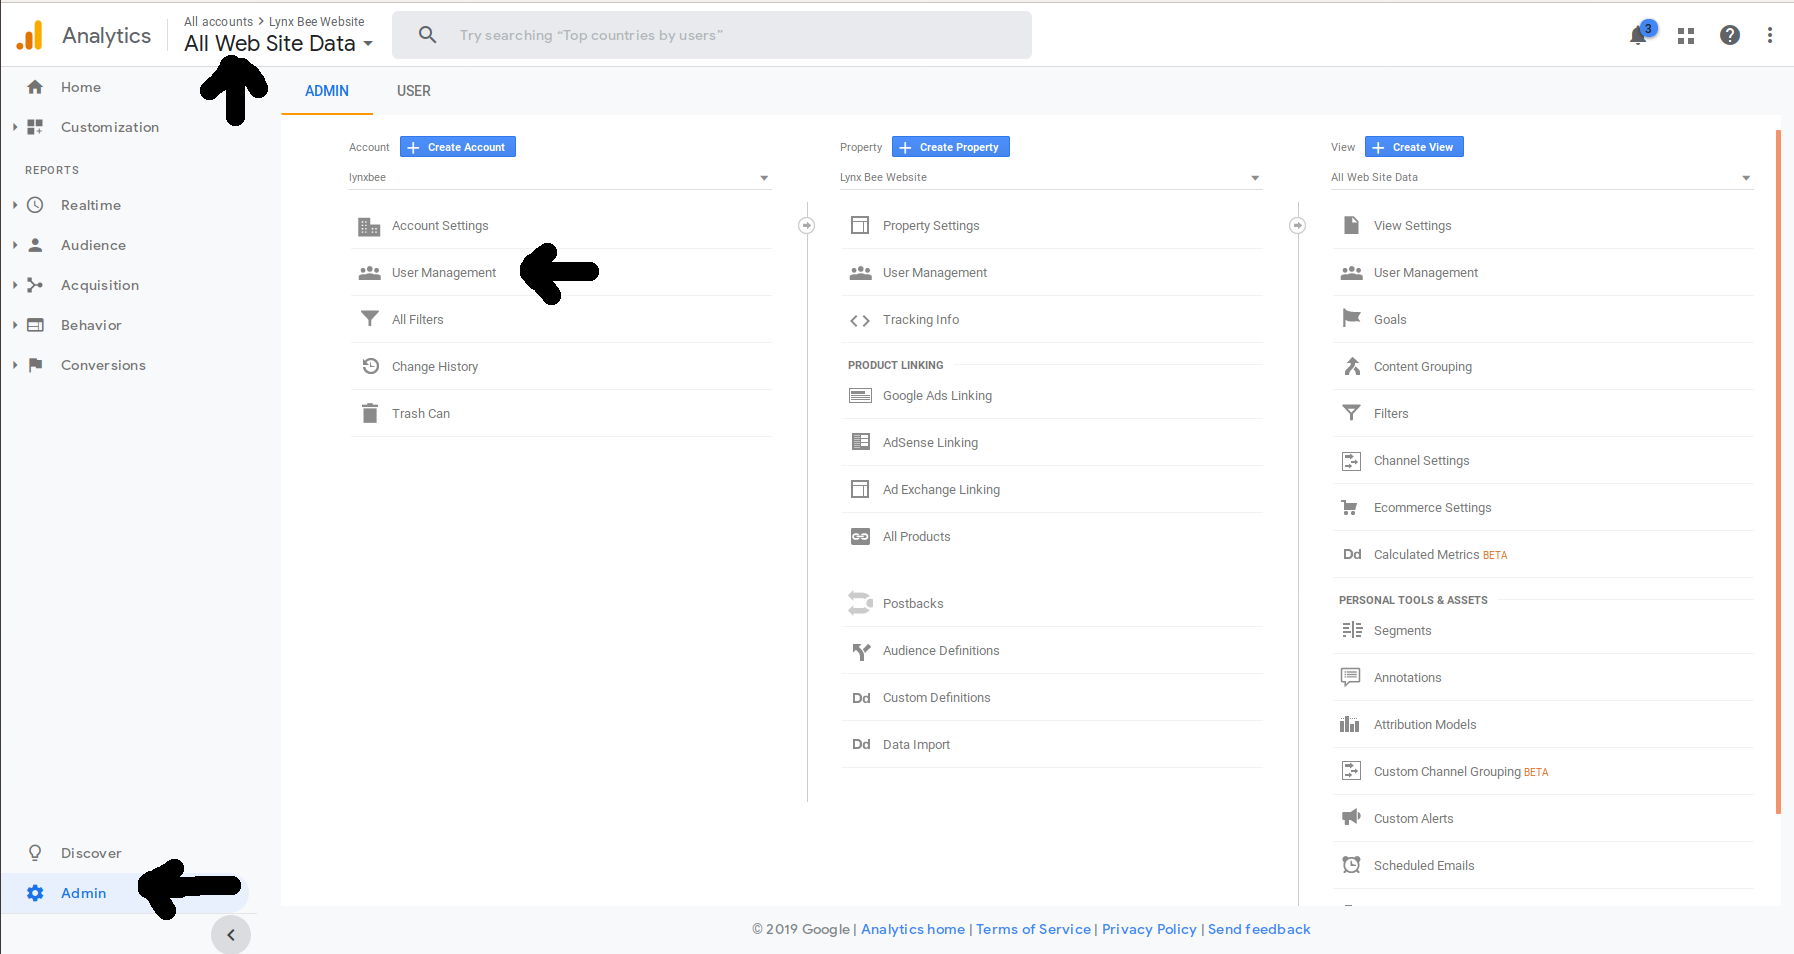This screenshot has width=1794, height=954.
Task: Open the Google apps grid icon
Action: 1684,35
